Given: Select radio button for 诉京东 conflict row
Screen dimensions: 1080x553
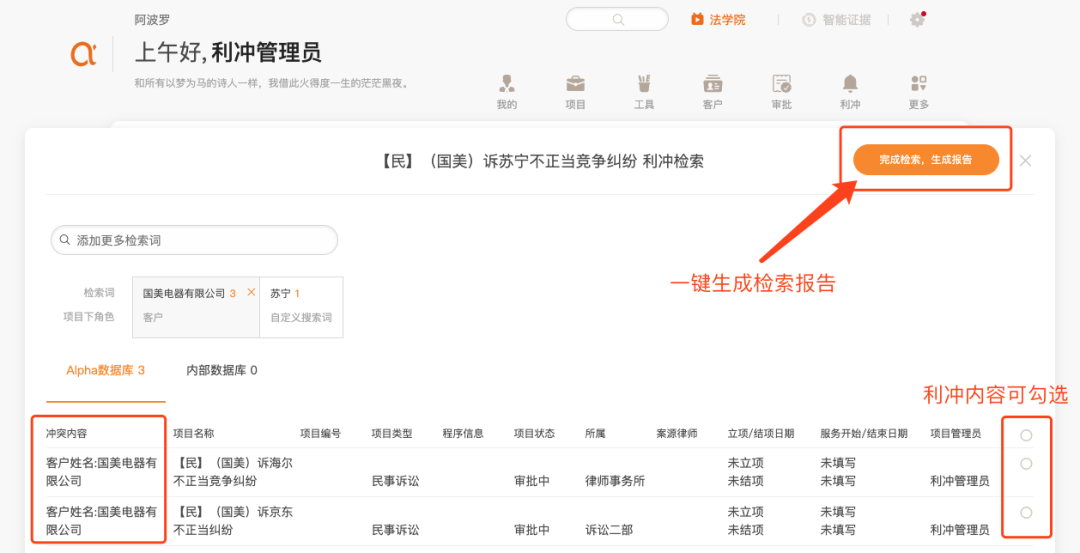Looking at the screenshot, I should pos(1026,513).
